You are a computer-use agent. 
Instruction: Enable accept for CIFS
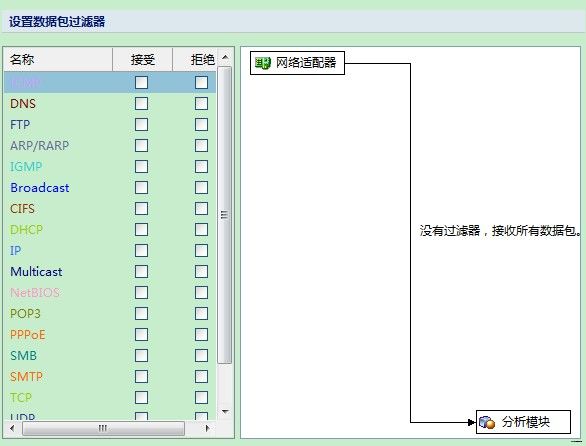tap(141, 208)
